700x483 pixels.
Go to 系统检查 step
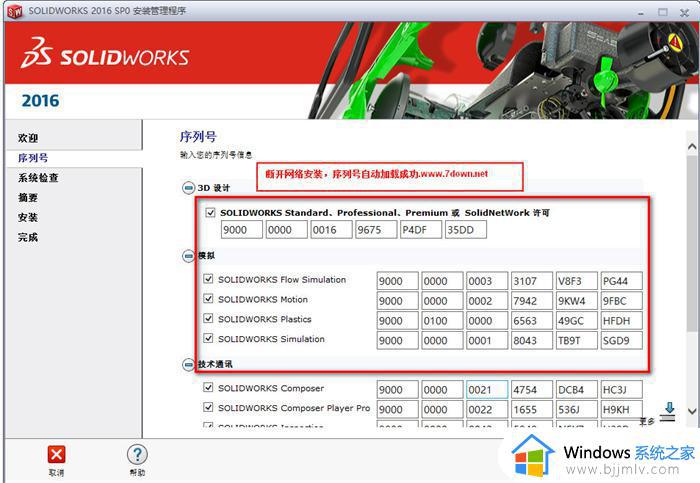tap(38, 178)
